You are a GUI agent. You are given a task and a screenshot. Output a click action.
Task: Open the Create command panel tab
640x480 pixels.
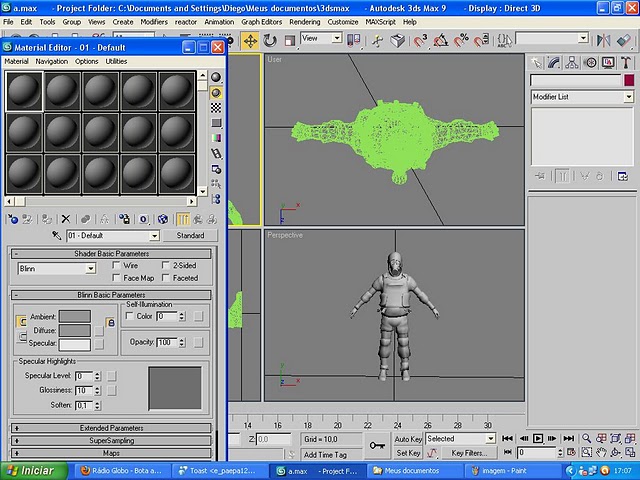536,63
